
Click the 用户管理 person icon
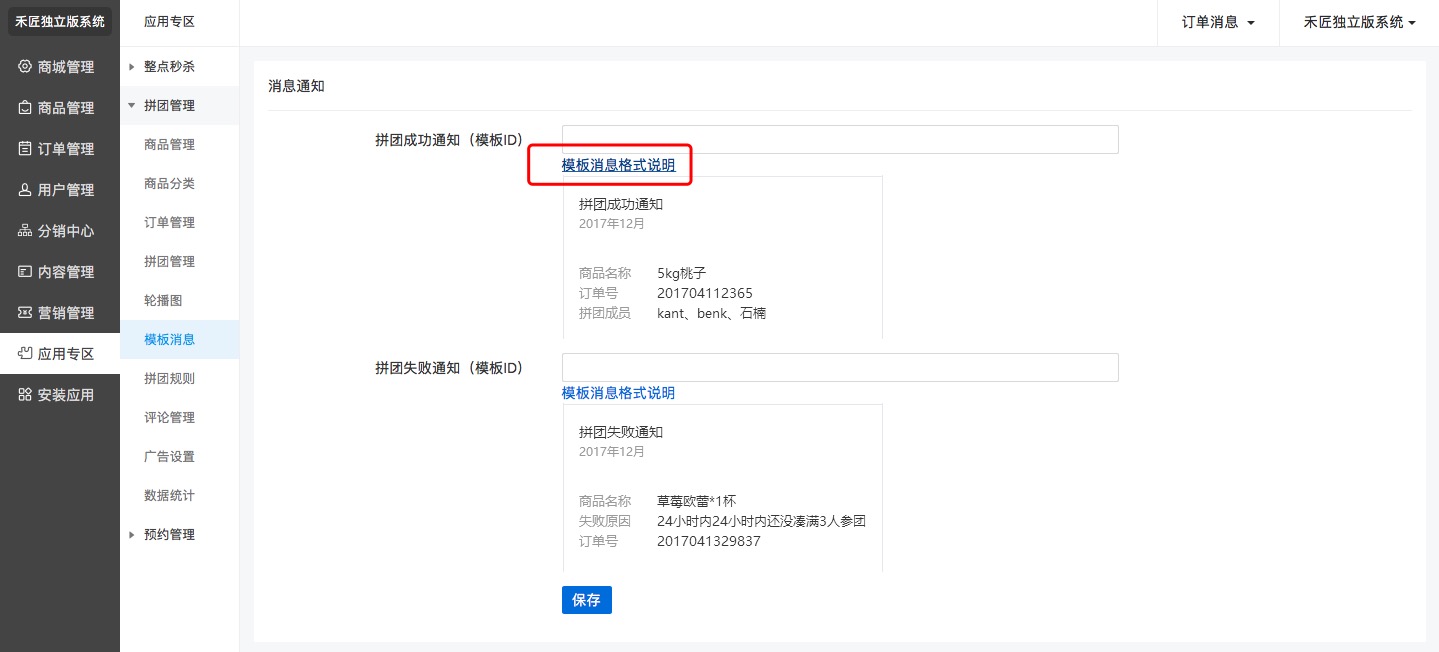click(25, 190)
